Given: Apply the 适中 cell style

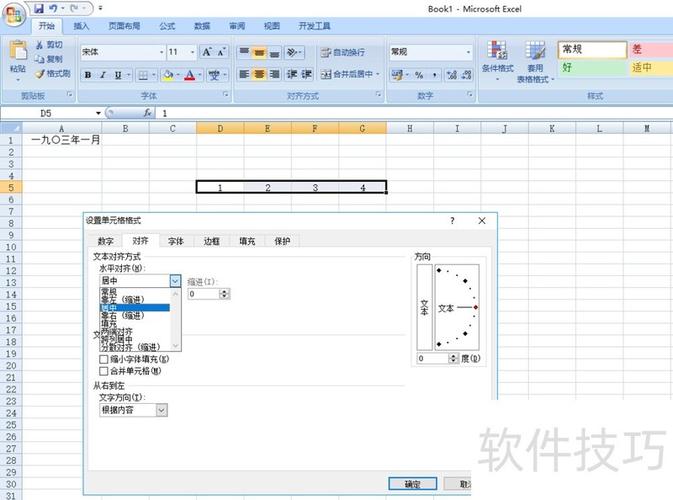Looking at the screenshot, I should 650,67.
